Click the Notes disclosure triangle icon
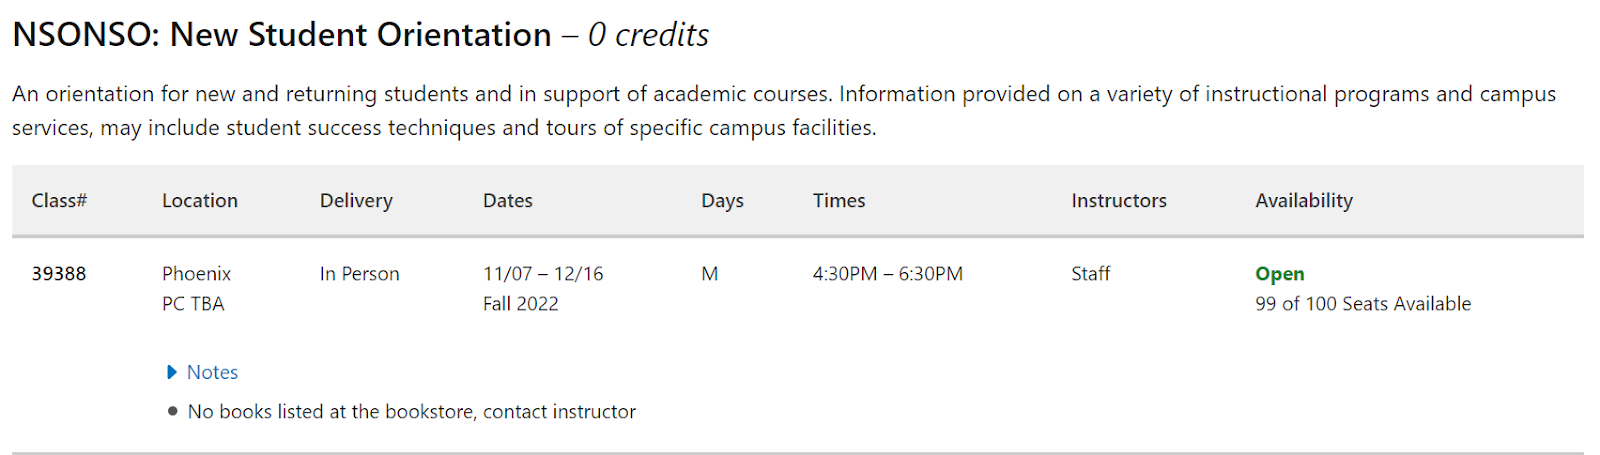This screenshot has width=1600, height=455. [172, 373]
